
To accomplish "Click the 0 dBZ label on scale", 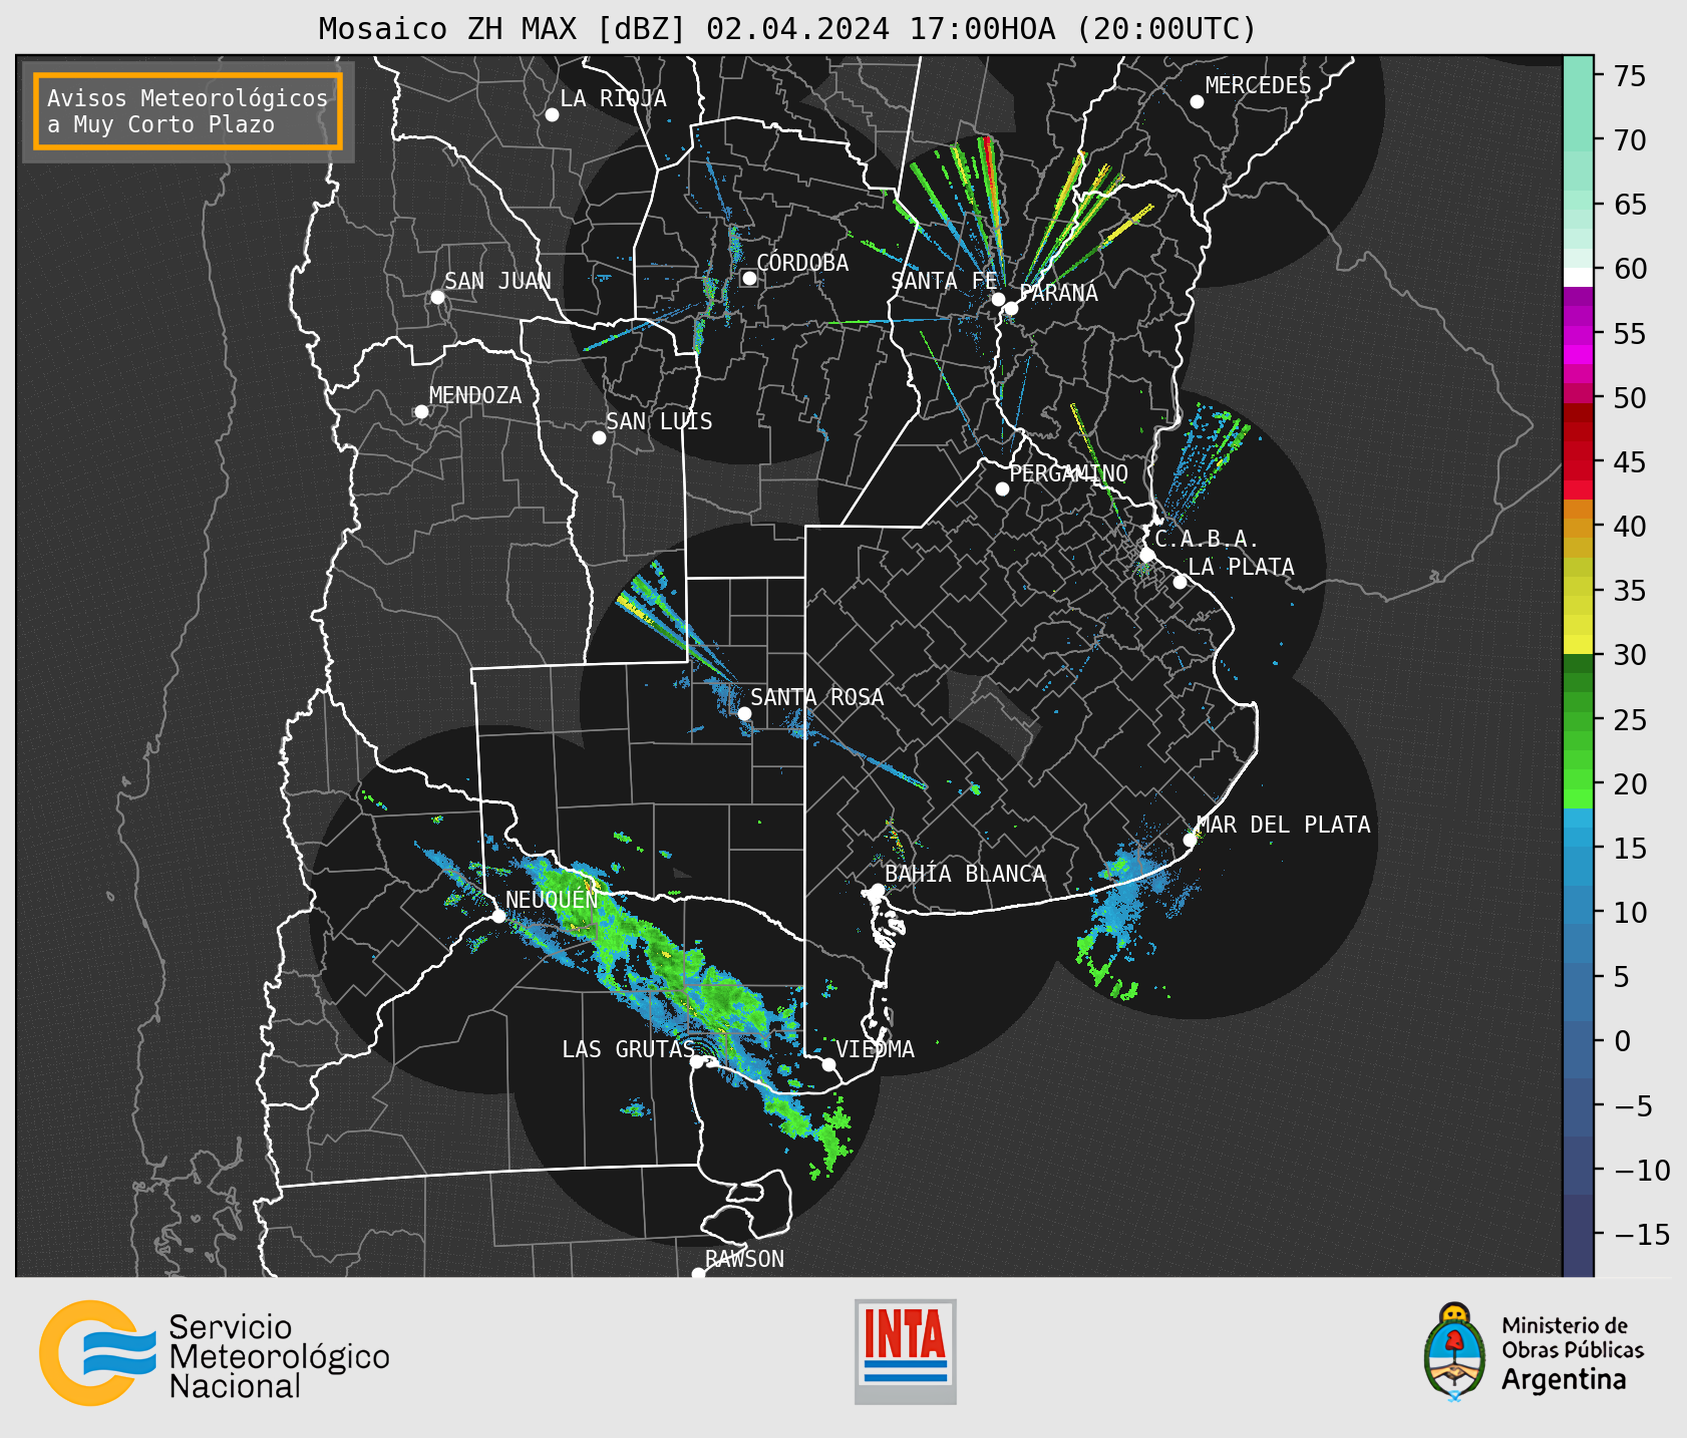I will coord(1622,1041).
